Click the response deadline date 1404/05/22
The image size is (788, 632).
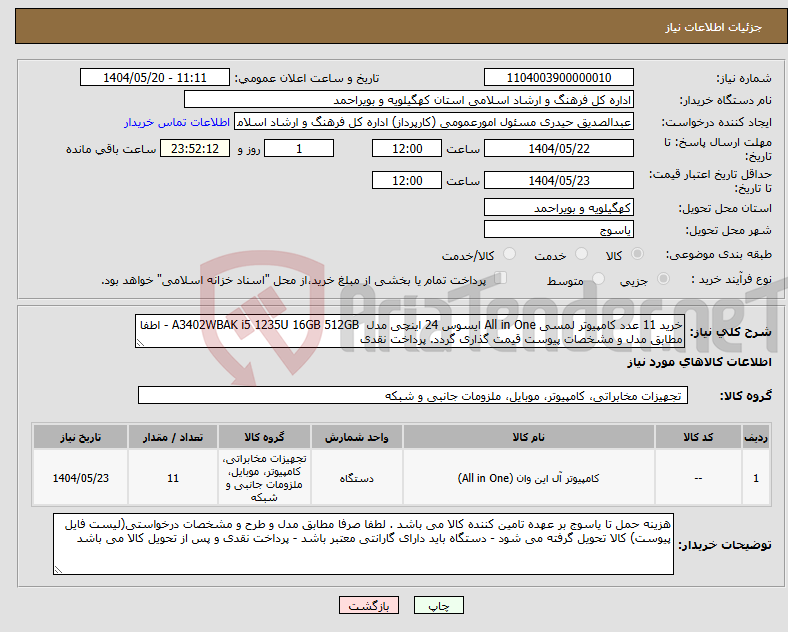tap(558, 149)
